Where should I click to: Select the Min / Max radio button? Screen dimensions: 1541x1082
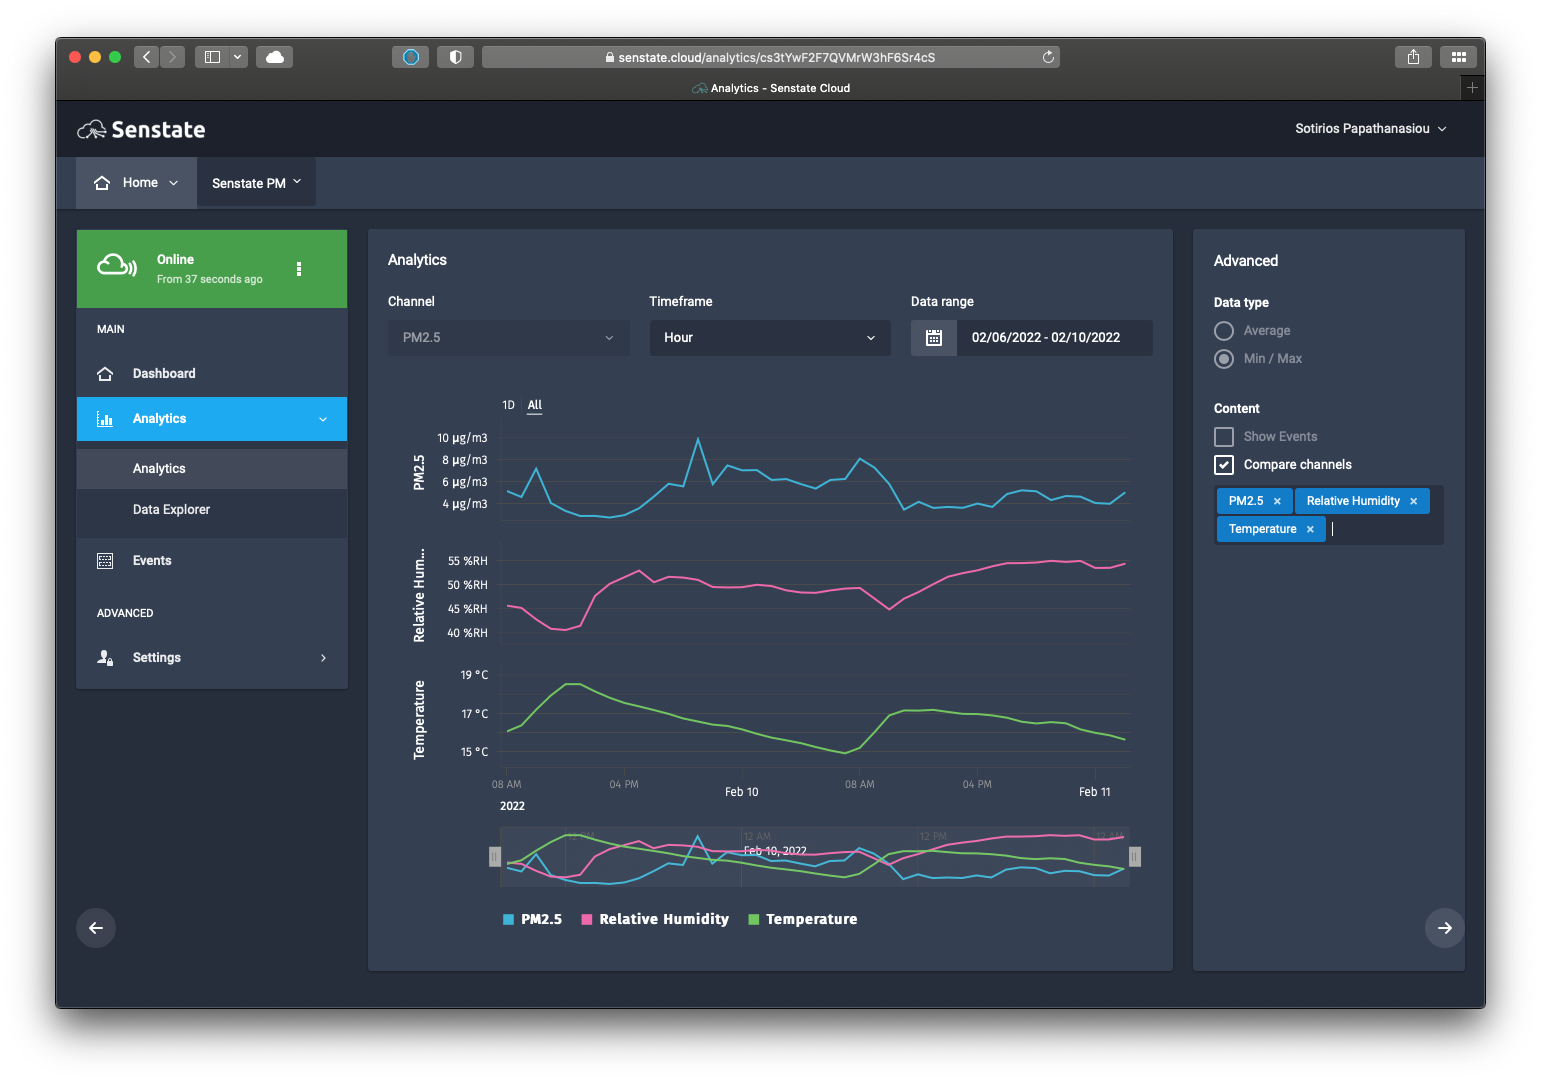[1224, 359]
